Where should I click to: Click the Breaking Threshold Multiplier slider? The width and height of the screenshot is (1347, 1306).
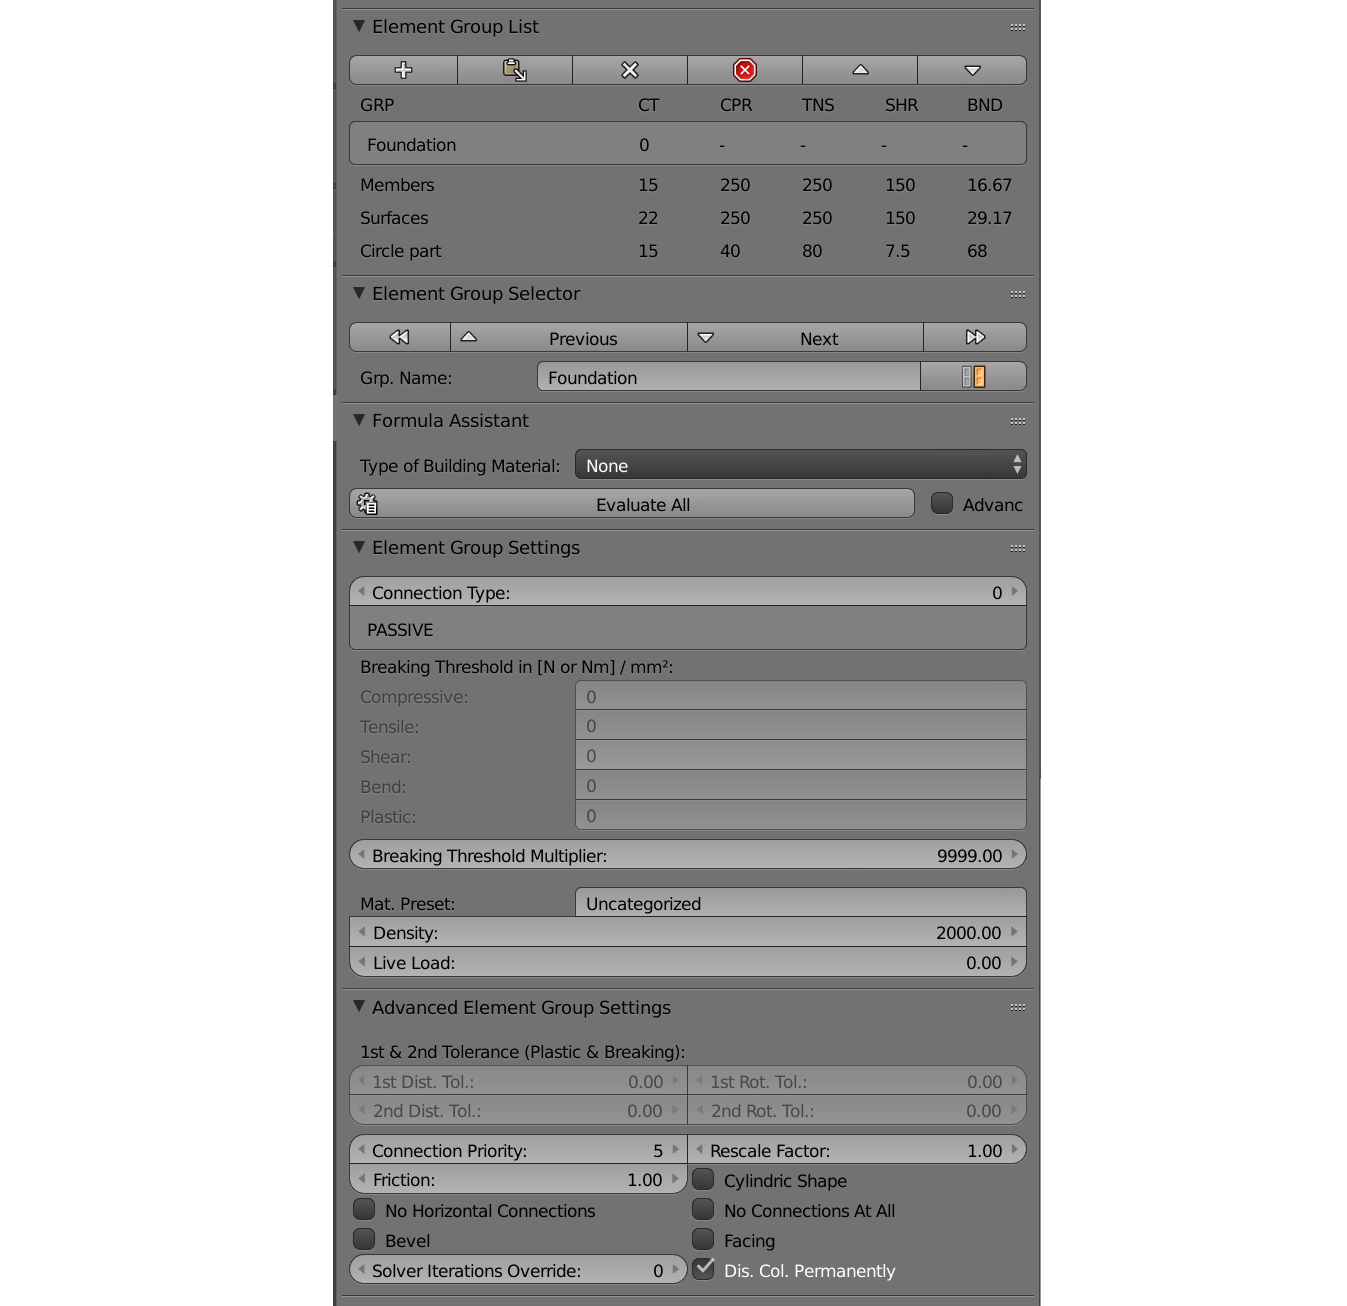coord(687,855)
